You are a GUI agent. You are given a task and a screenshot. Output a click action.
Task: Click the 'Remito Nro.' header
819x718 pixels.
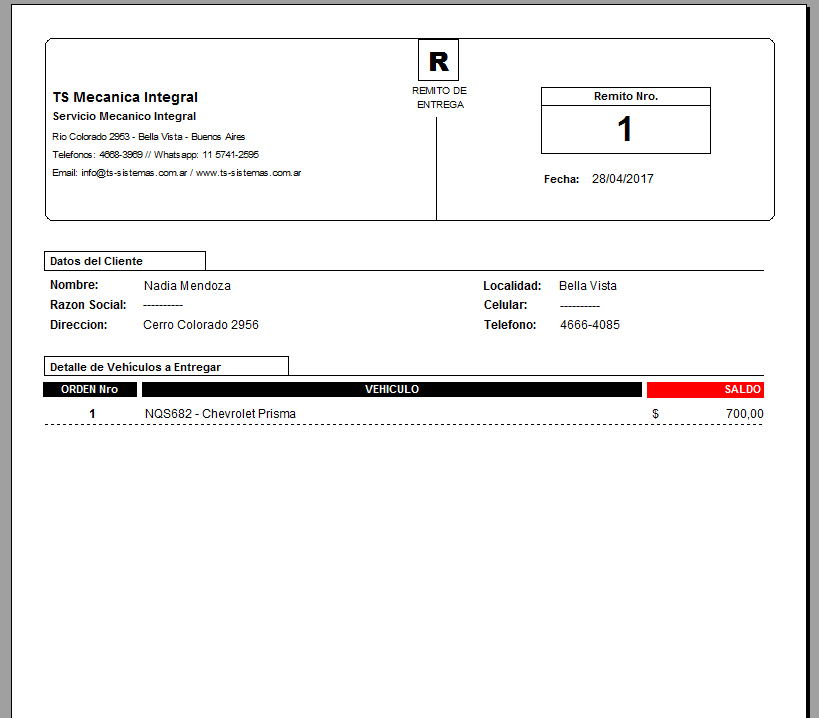pos(626,97)
